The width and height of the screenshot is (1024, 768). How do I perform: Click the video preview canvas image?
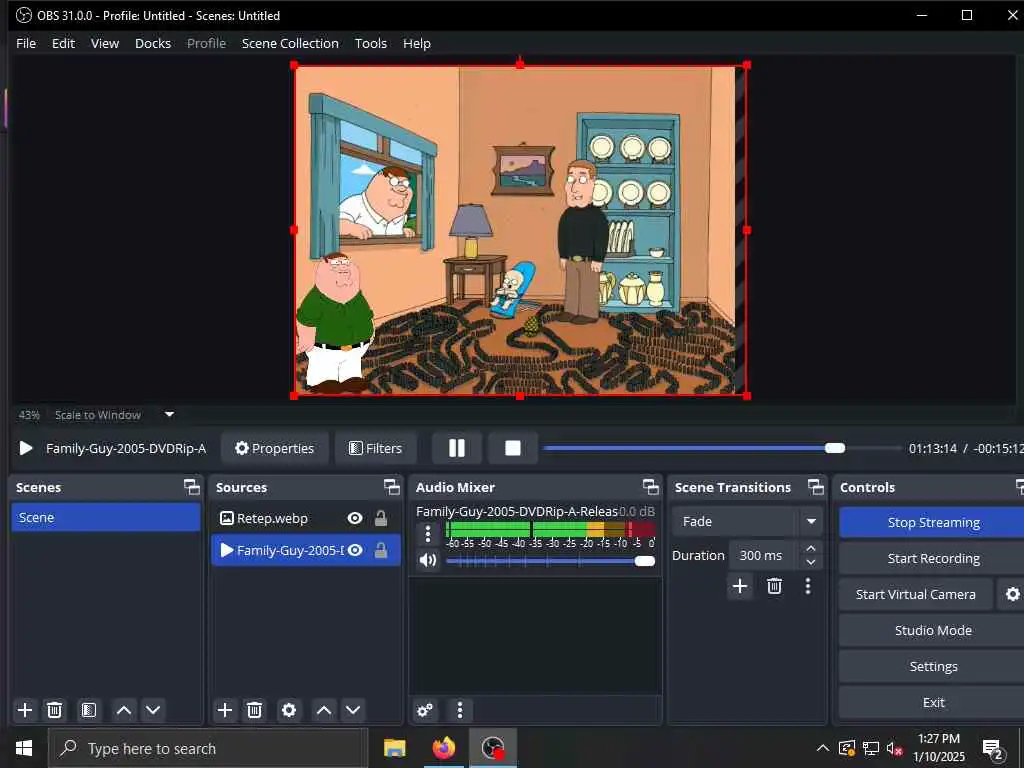[x=520, y=230]
